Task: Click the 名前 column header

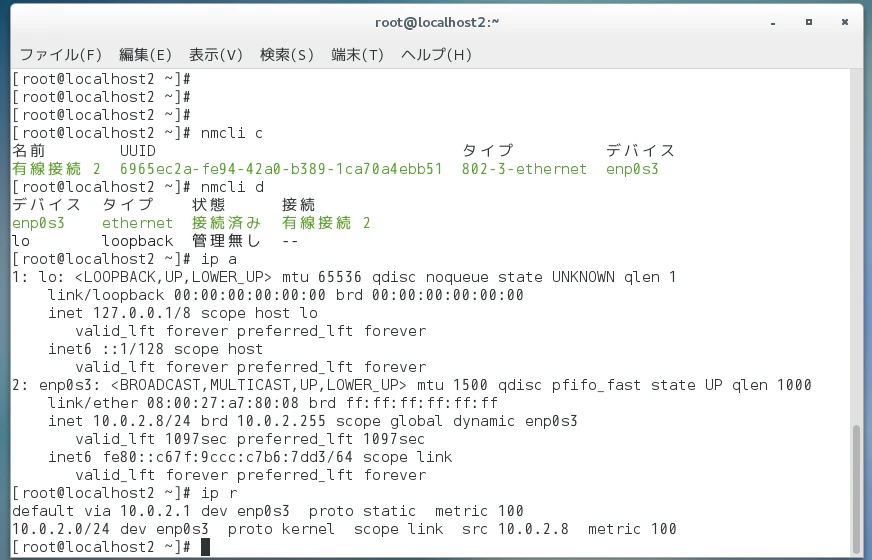Action: point(29,151)
